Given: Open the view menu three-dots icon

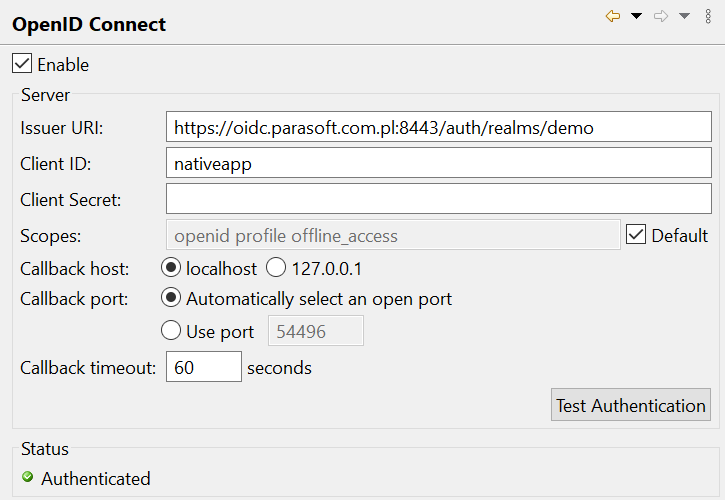Looking at the screenshot, I should point(708,16).
